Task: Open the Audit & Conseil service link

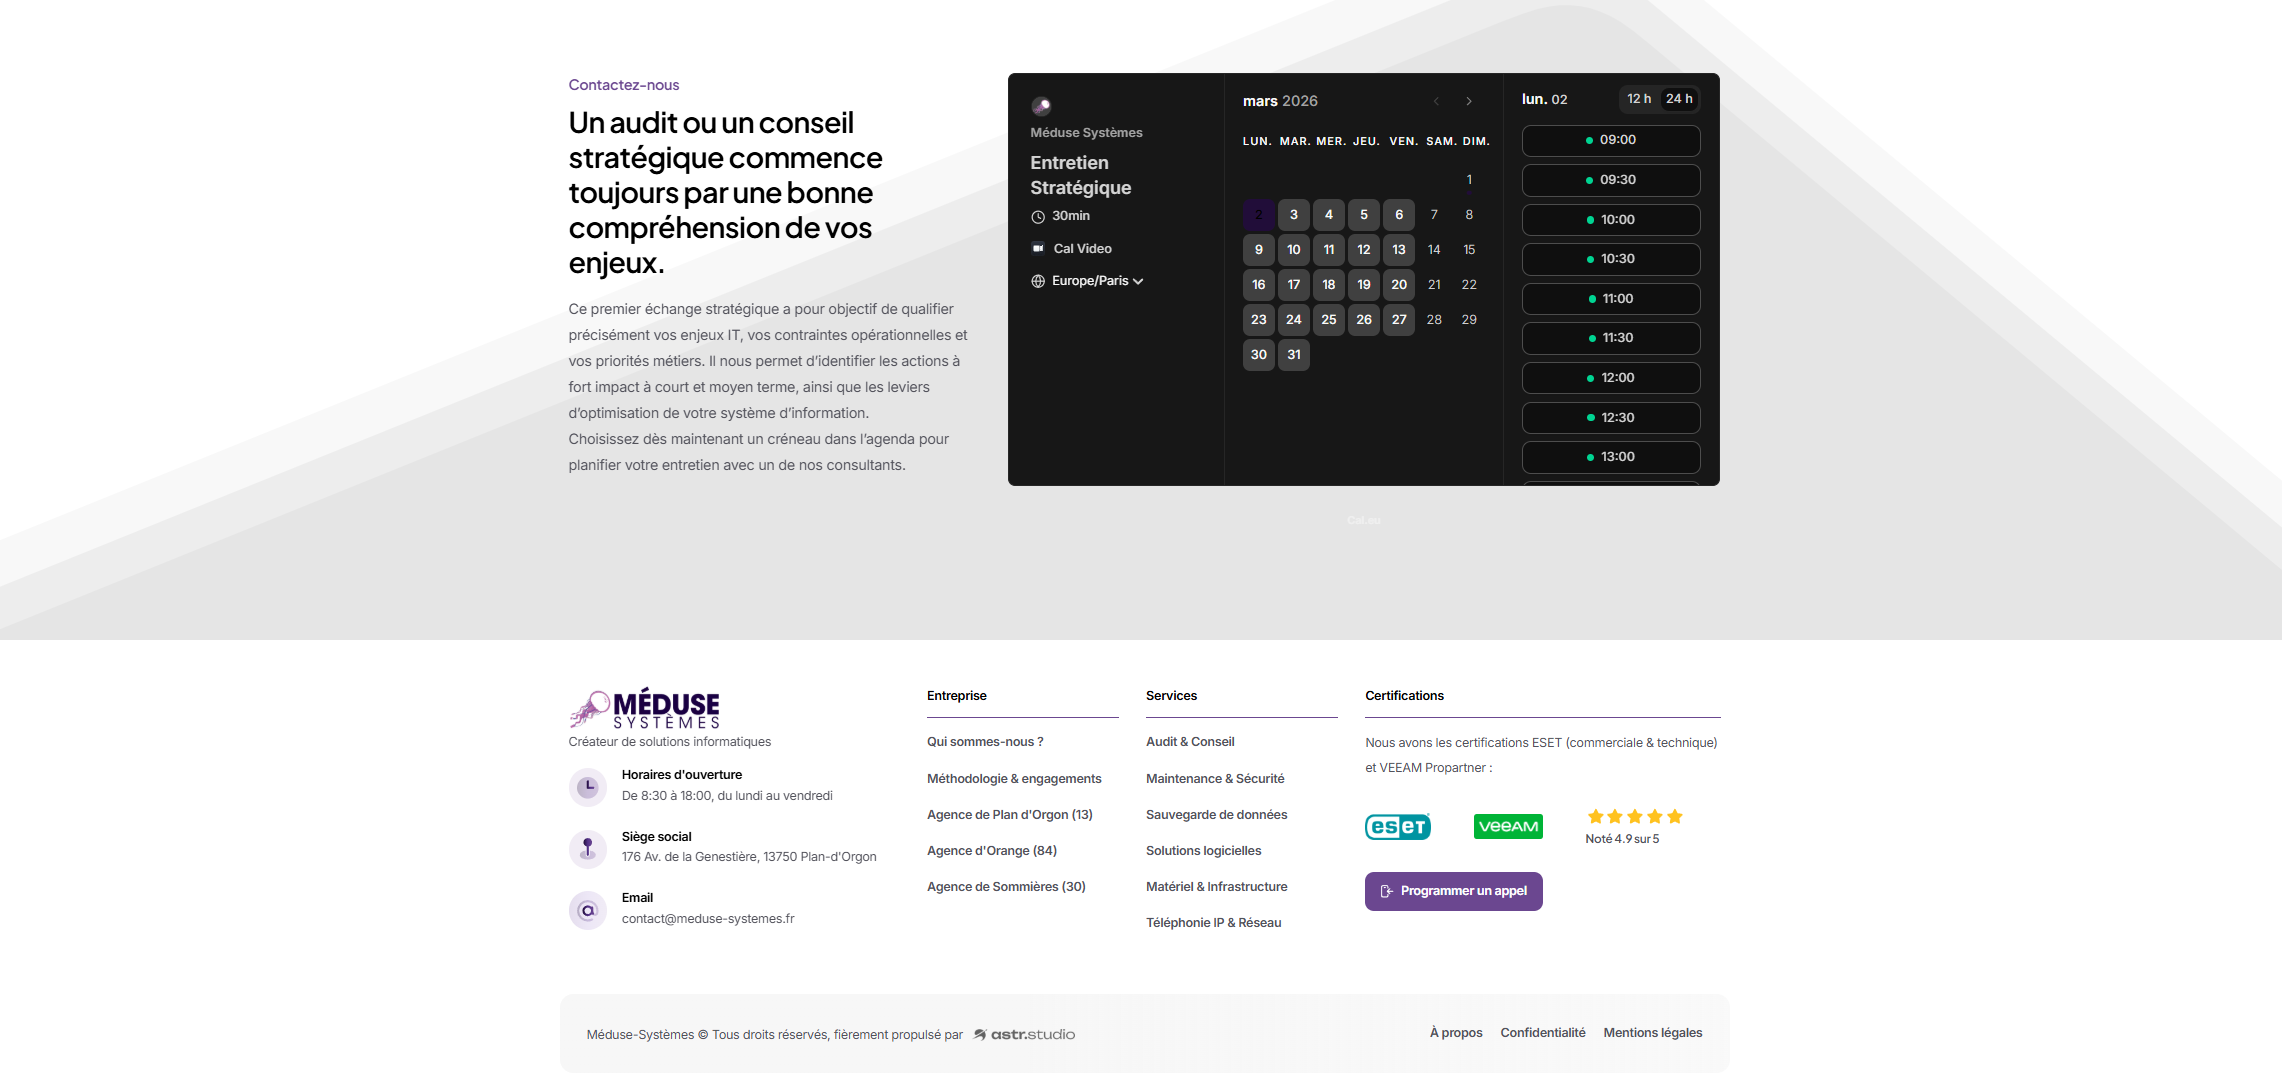Action: click(1190, 742)
